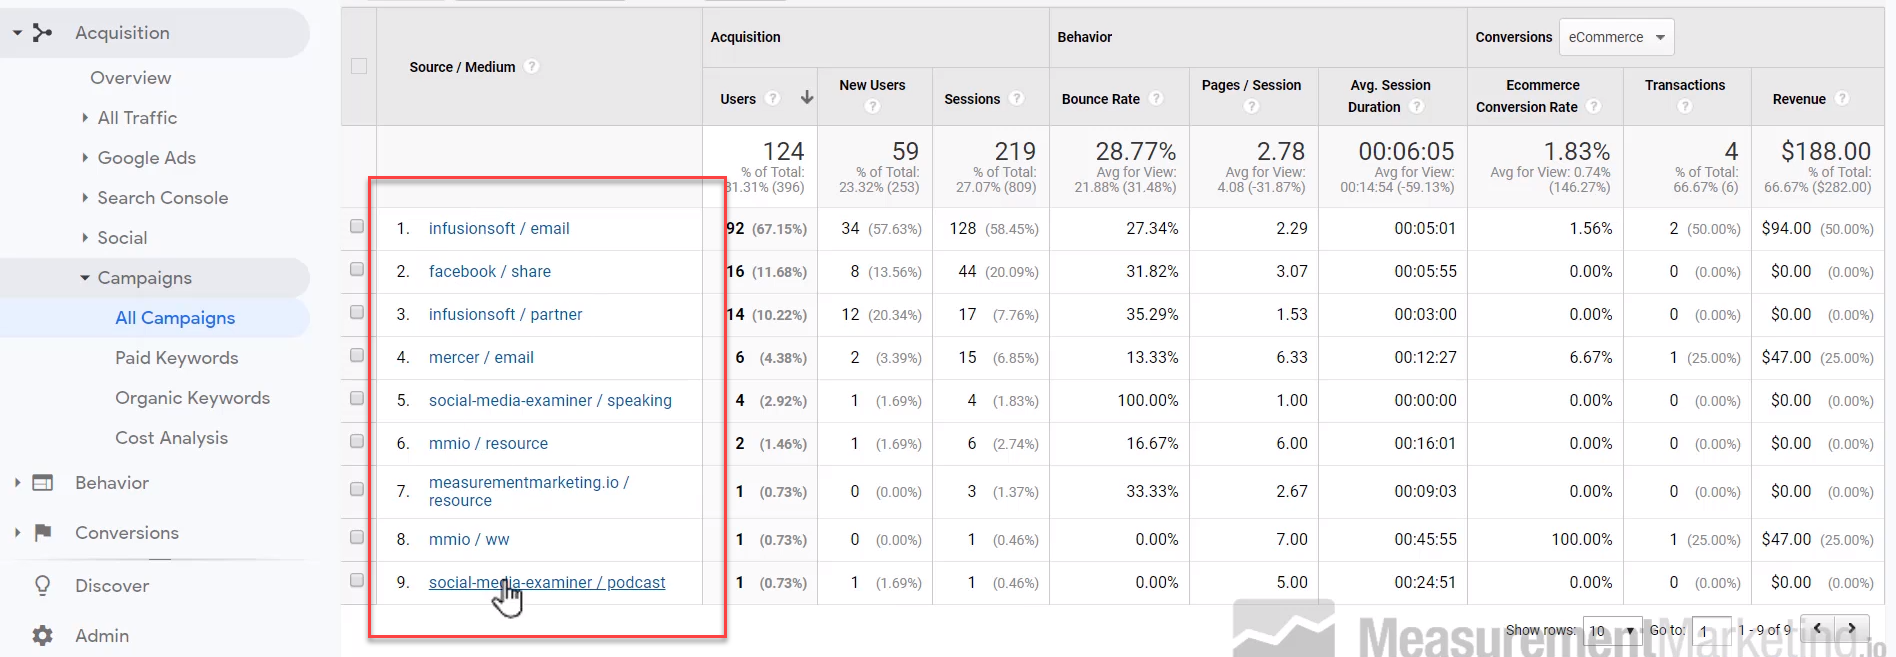Check the social-media-examiner / podcast row checkbox
Viewport: 1896px width, 657px height.
pos(357,580)
